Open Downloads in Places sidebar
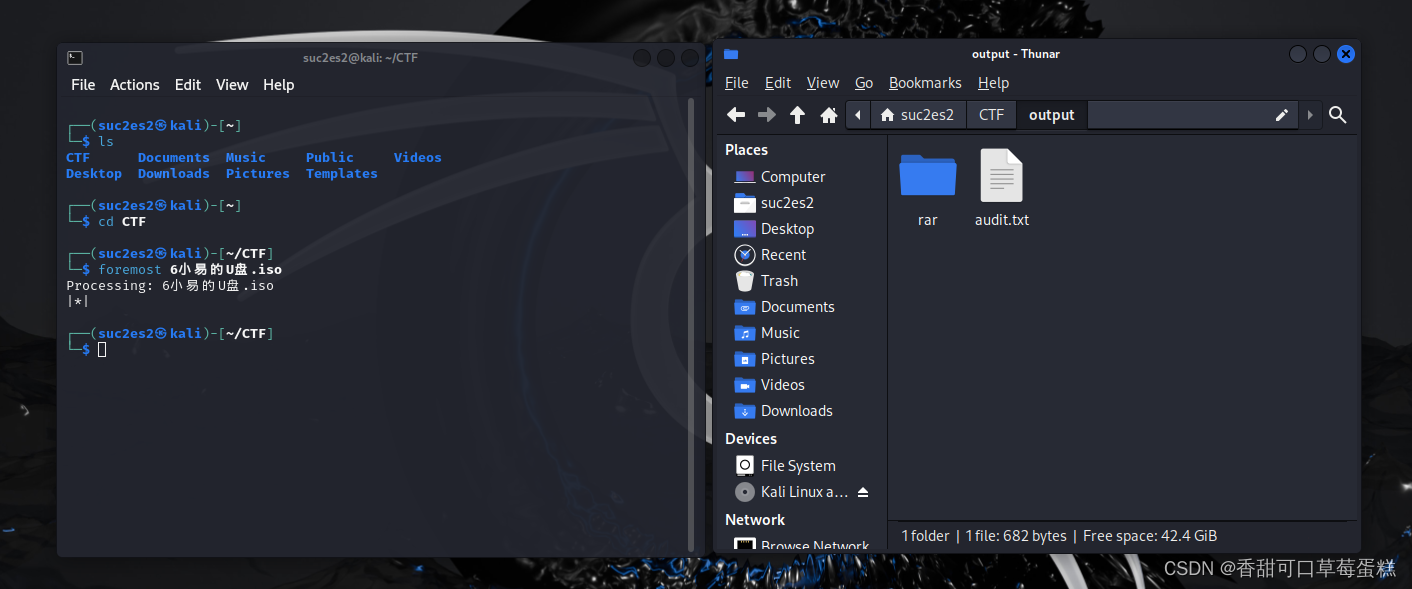1412x589 pixels. click(796, 411)
